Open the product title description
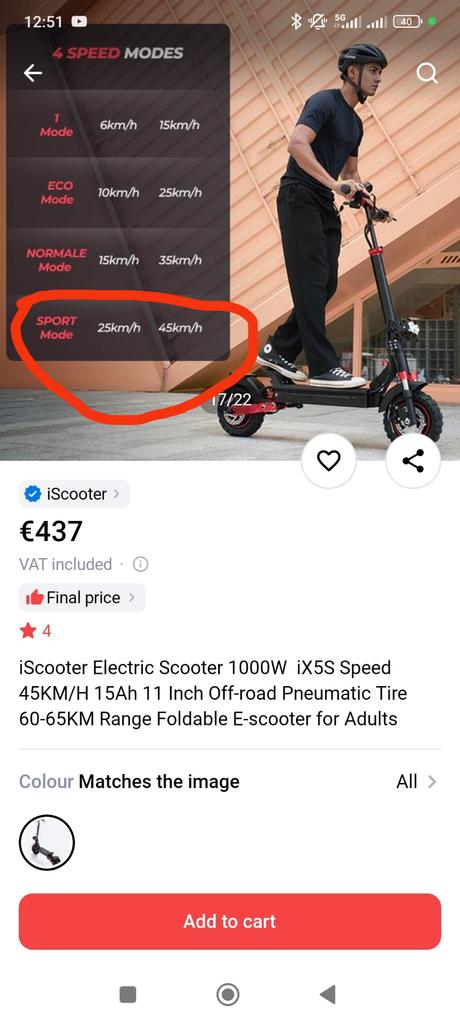This screenshot has height=1024, width=460. [213, 694]
